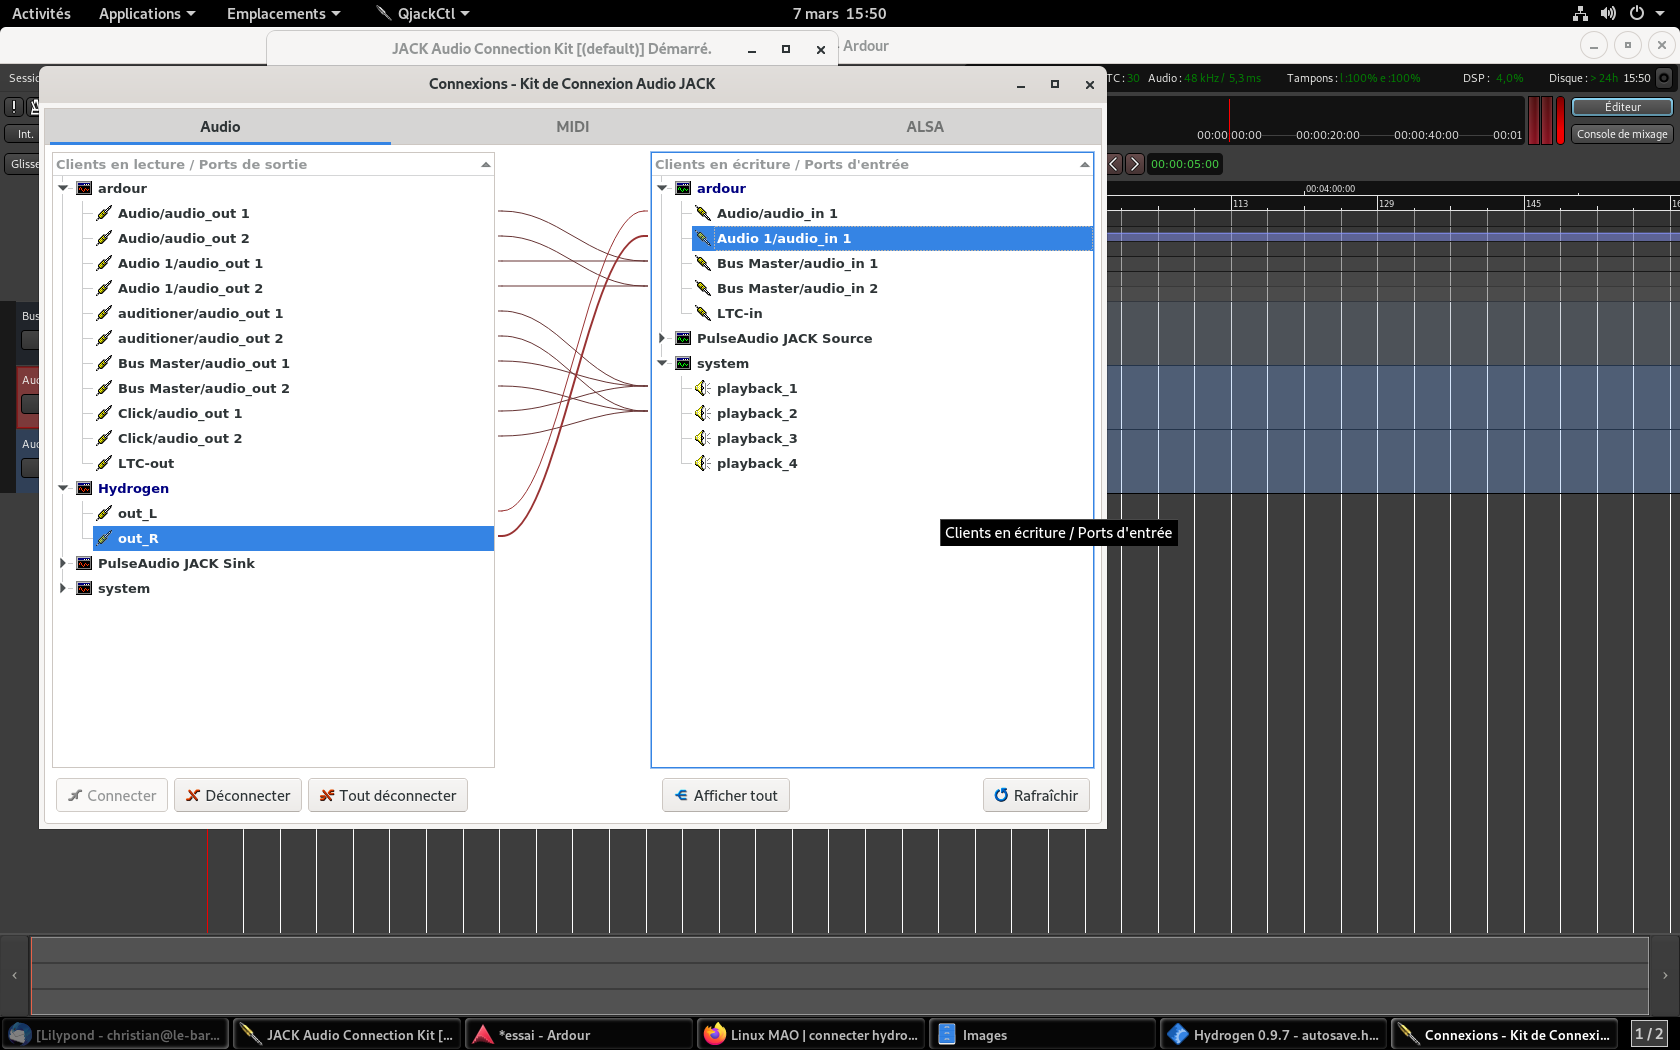Click the input-side system client icon
Viewport: 1680px width, 1050px height.
pos(684,363)
